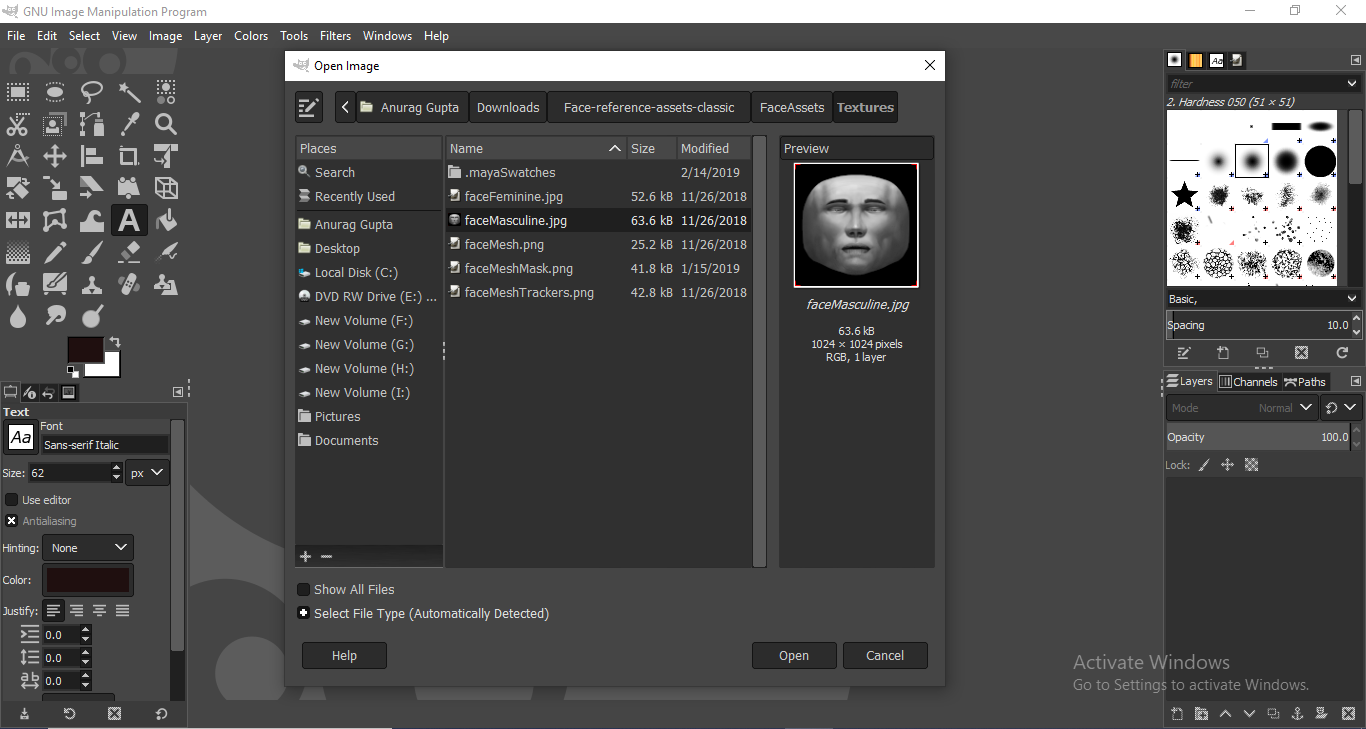Click the text Color swatch
This screenshot has width=1366, height=729.
click(88, 580)
